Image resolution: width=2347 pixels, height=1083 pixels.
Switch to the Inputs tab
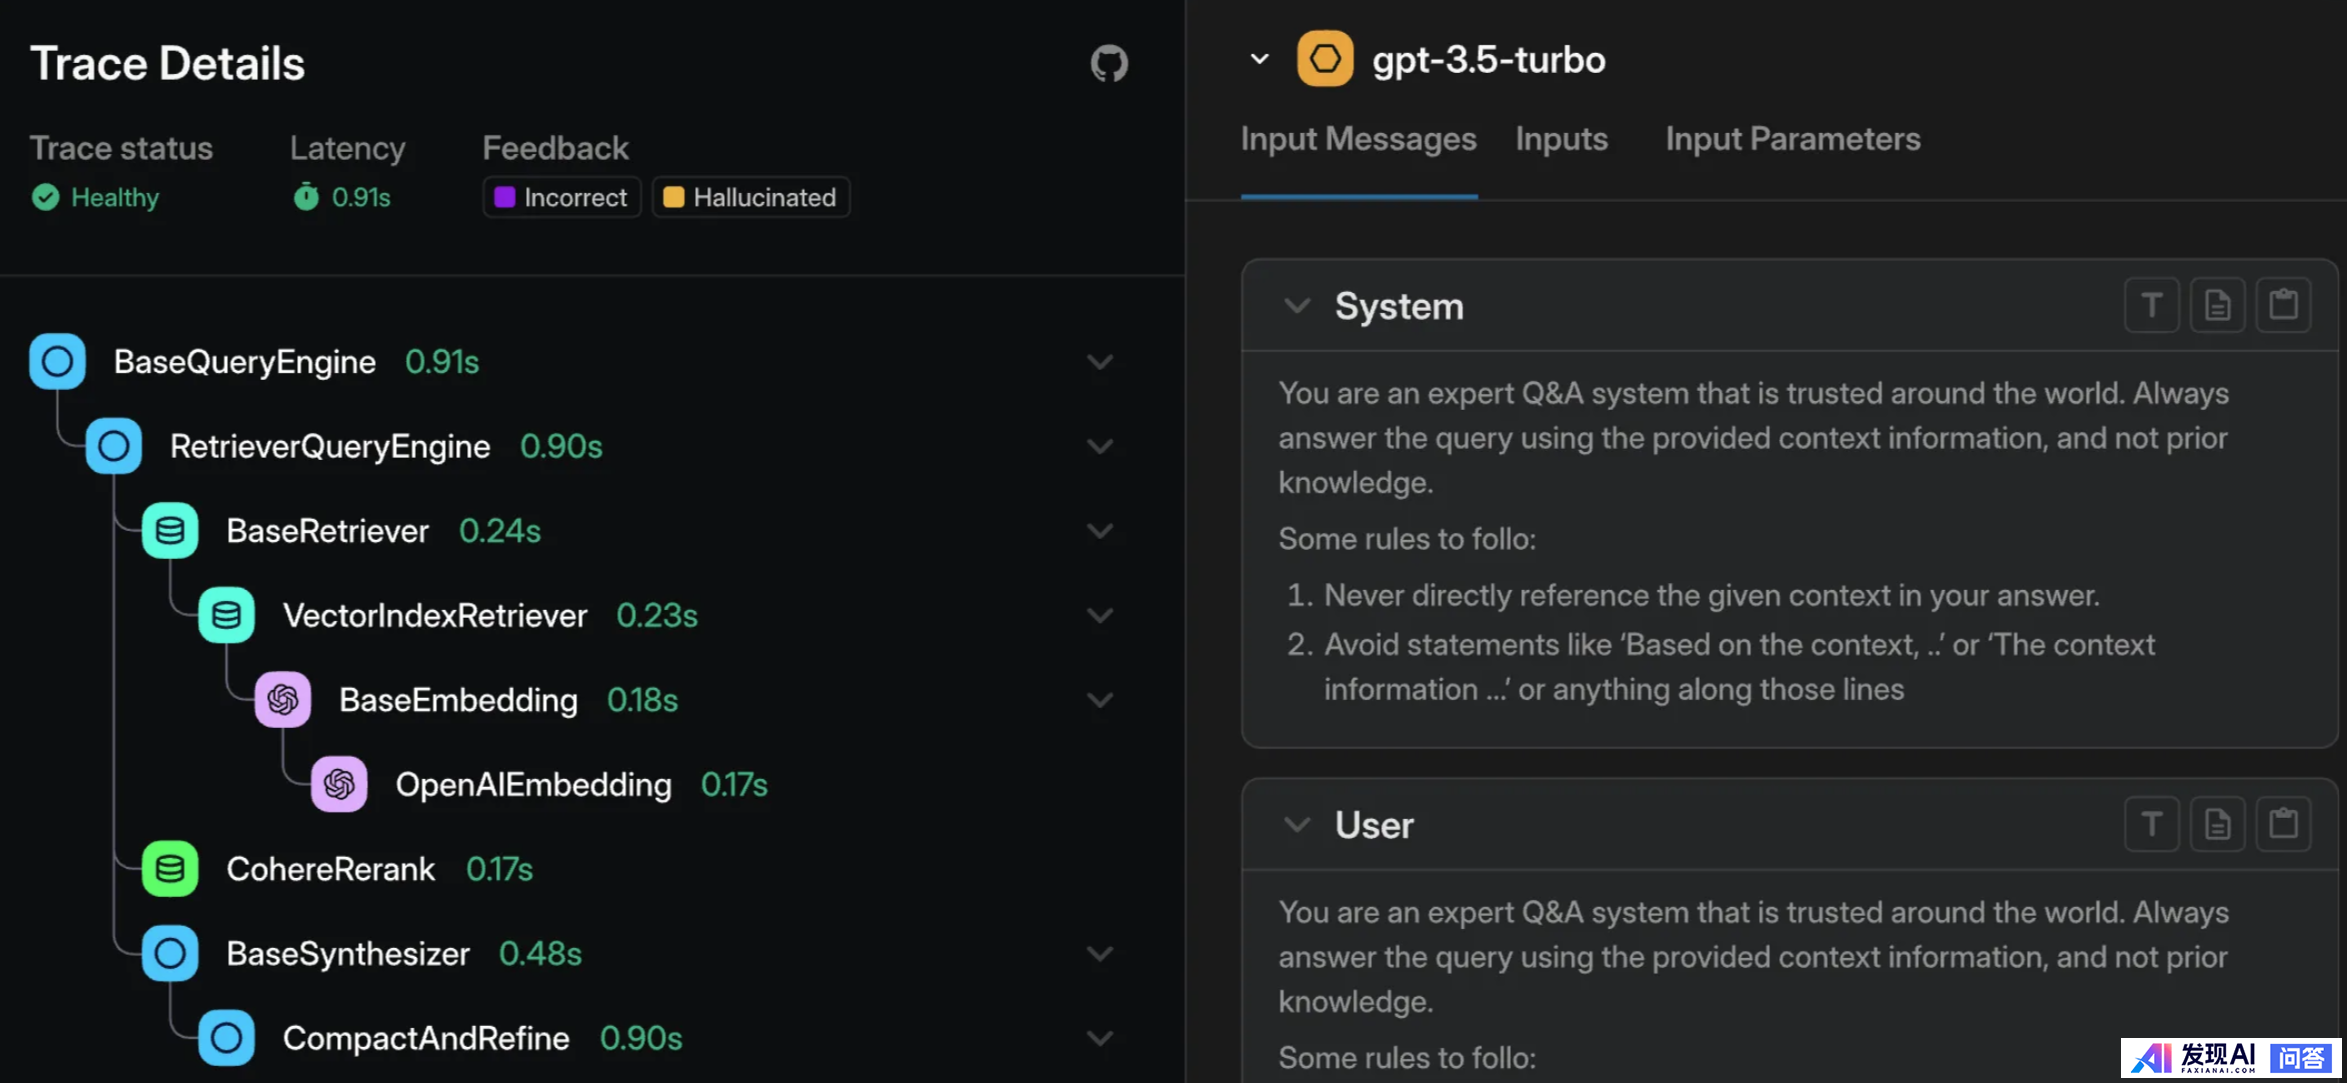coord(1561,139)
